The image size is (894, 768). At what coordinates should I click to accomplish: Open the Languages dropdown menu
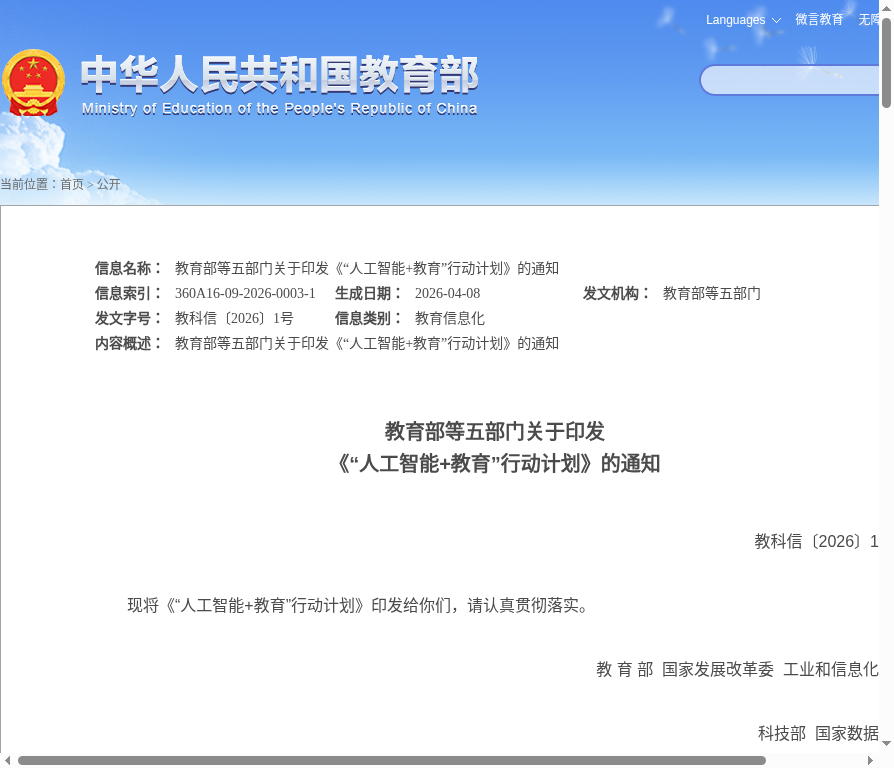tap(736, 20)
